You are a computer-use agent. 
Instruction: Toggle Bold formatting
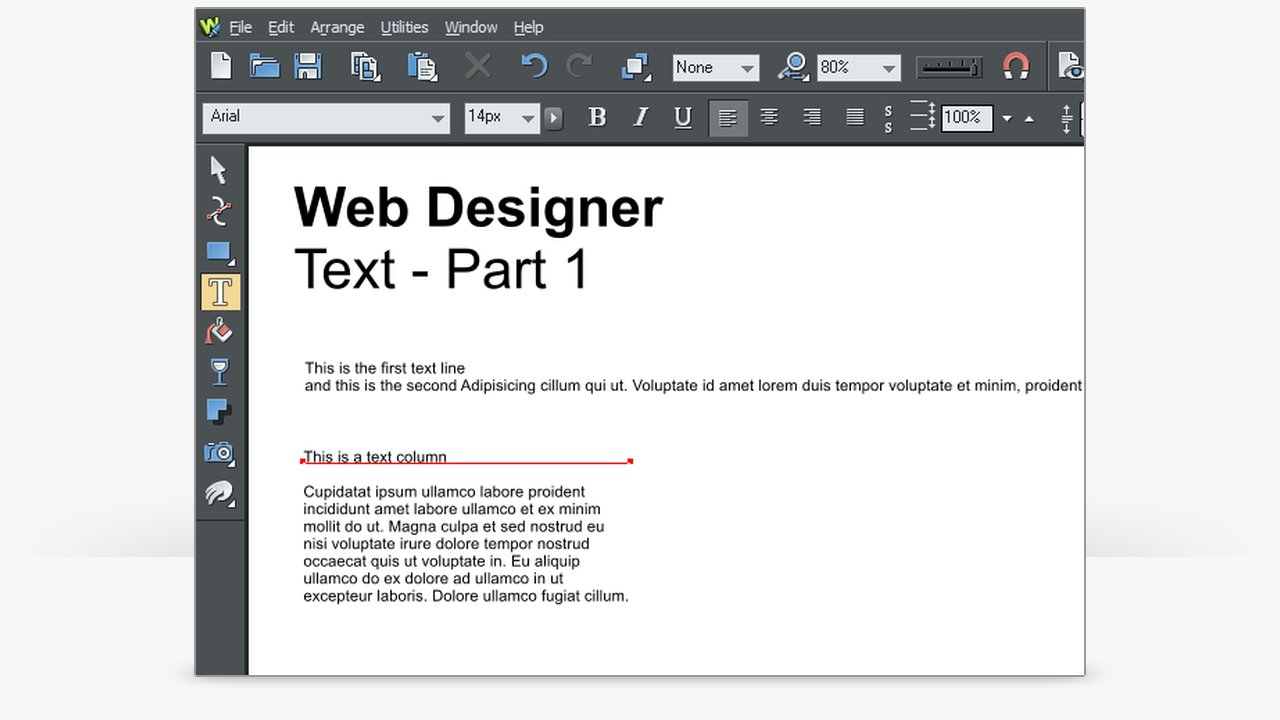click(597, 117)
